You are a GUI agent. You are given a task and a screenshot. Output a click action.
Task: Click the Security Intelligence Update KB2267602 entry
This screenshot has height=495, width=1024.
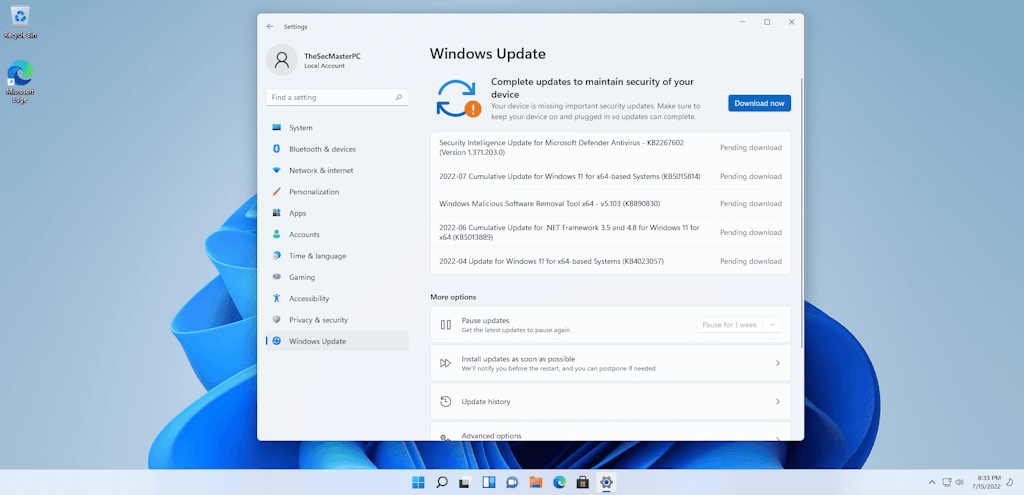610,148
